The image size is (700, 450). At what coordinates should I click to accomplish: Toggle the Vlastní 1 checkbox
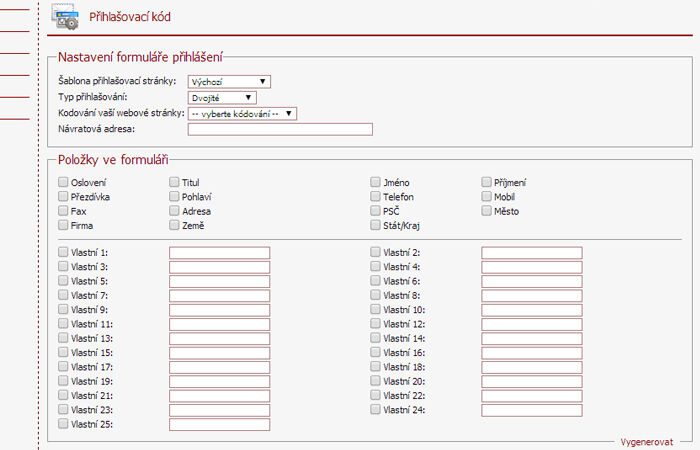[x=63, y=252]
